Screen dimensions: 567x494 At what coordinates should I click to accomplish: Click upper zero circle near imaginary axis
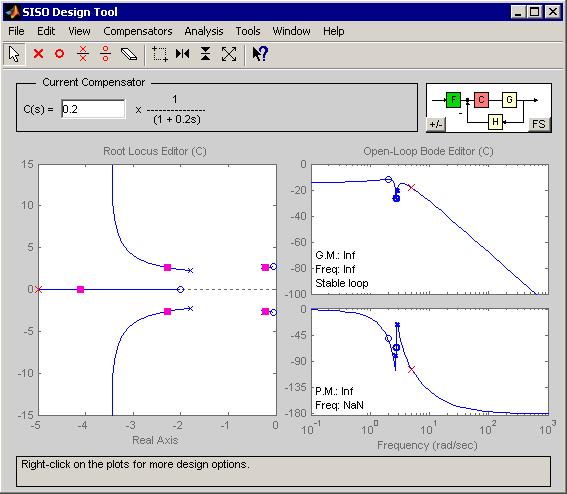click(x=273, y=267)
